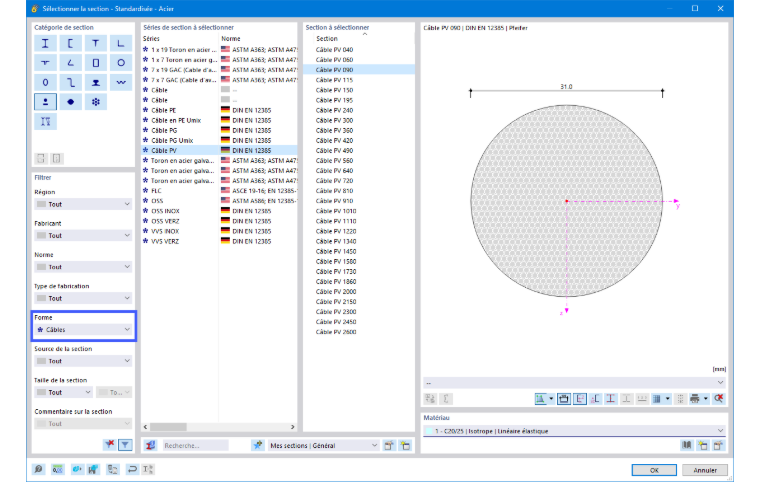Open the Type de fabrication dropdown
This screenshot has height=482, width=760.
tap(83, 298)
